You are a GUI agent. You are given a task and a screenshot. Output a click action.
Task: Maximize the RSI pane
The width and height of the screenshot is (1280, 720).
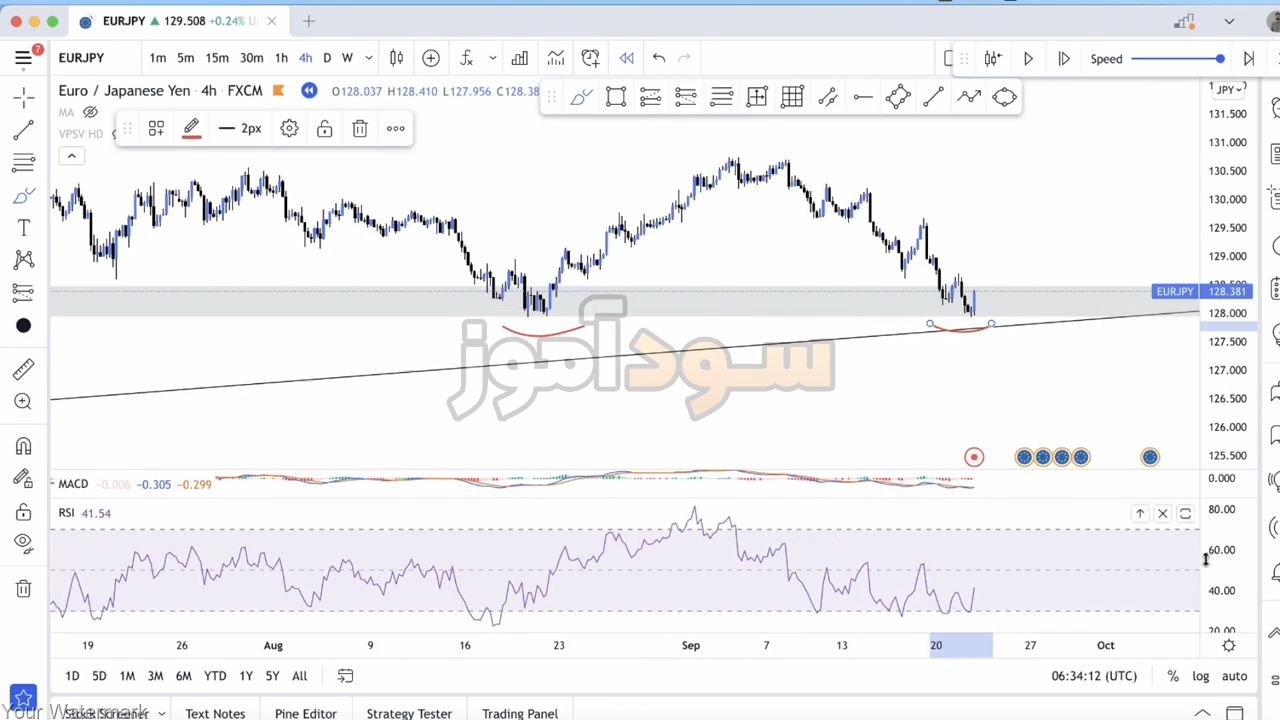(x=1185, y=513)
